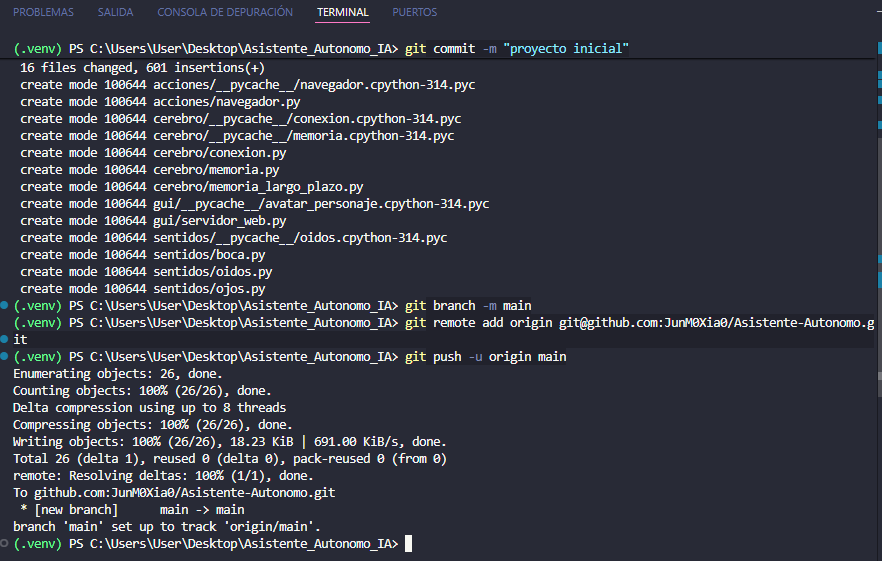The height and width of the screenshot is (561, 882).
Task: Switch to the PUERTOS tab
Action: [x=415, y=12]
